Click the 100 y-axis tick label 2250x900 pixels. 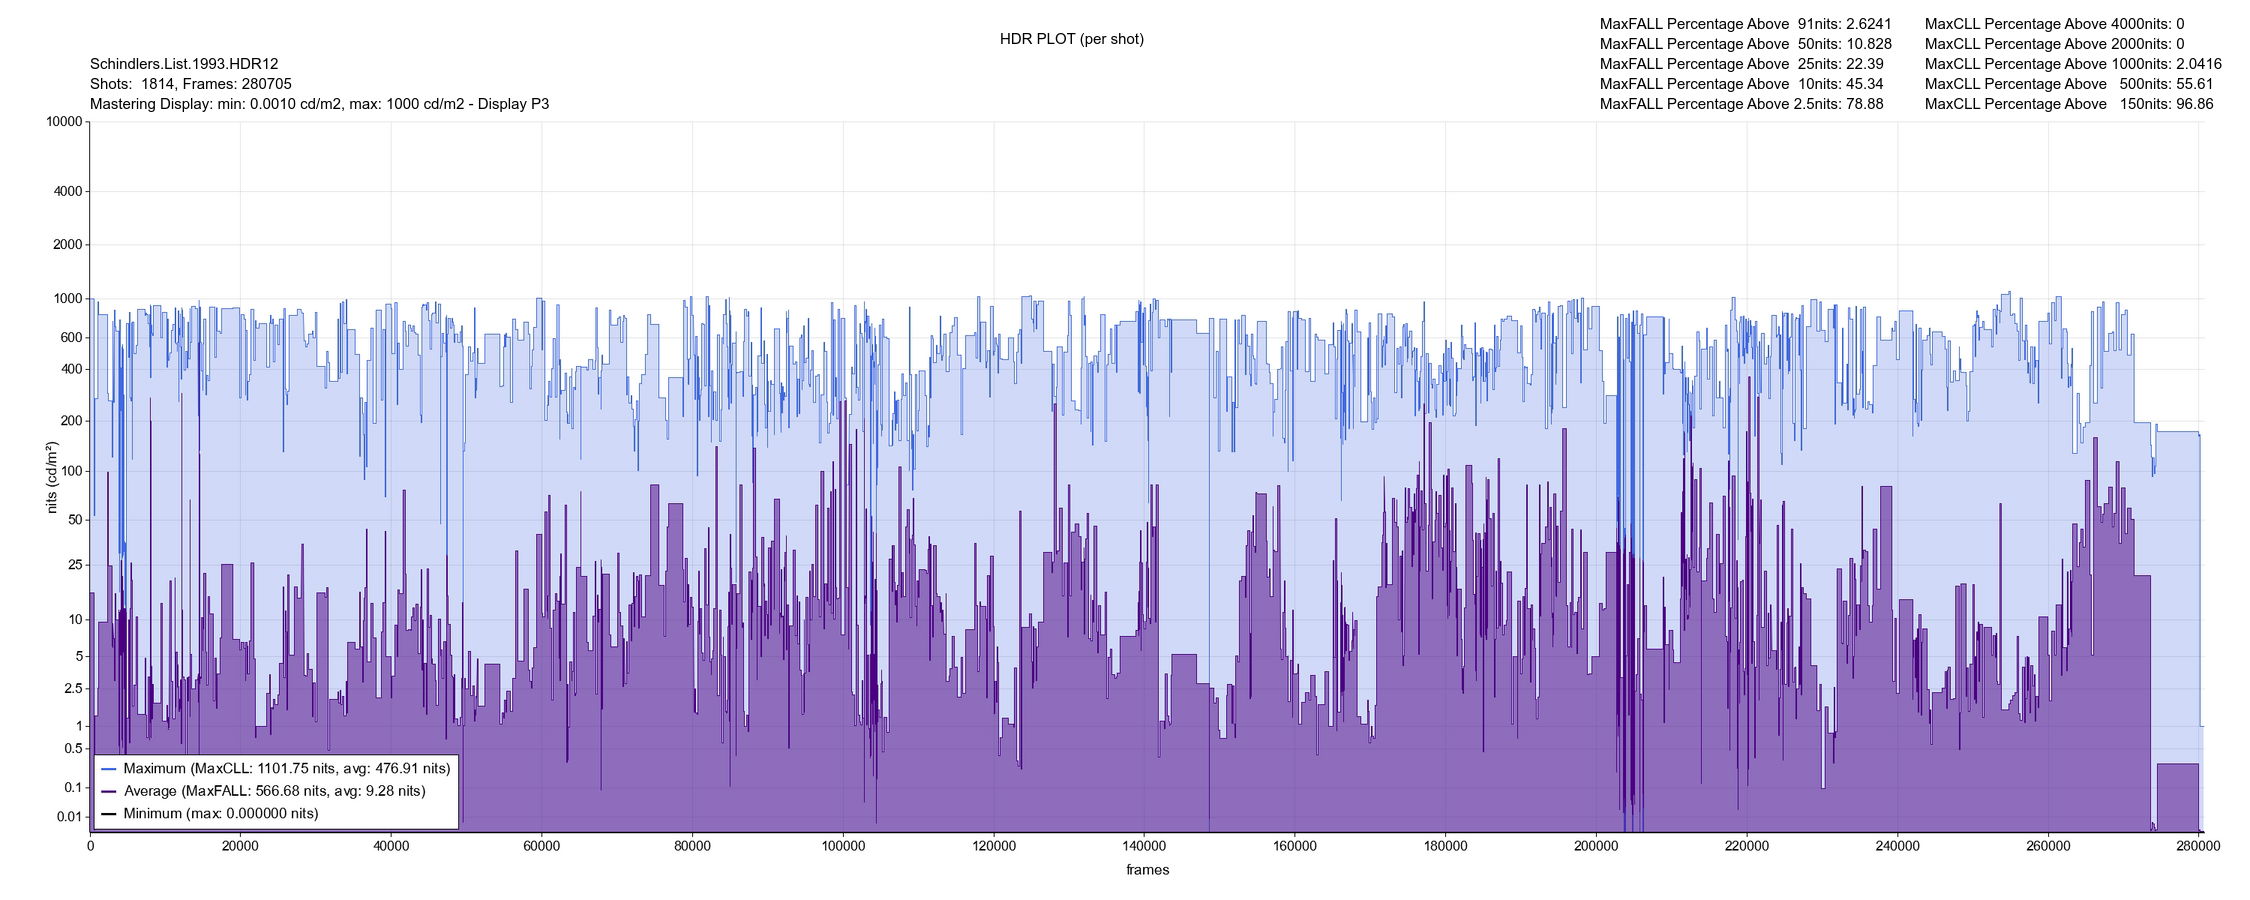pos(71,471)
